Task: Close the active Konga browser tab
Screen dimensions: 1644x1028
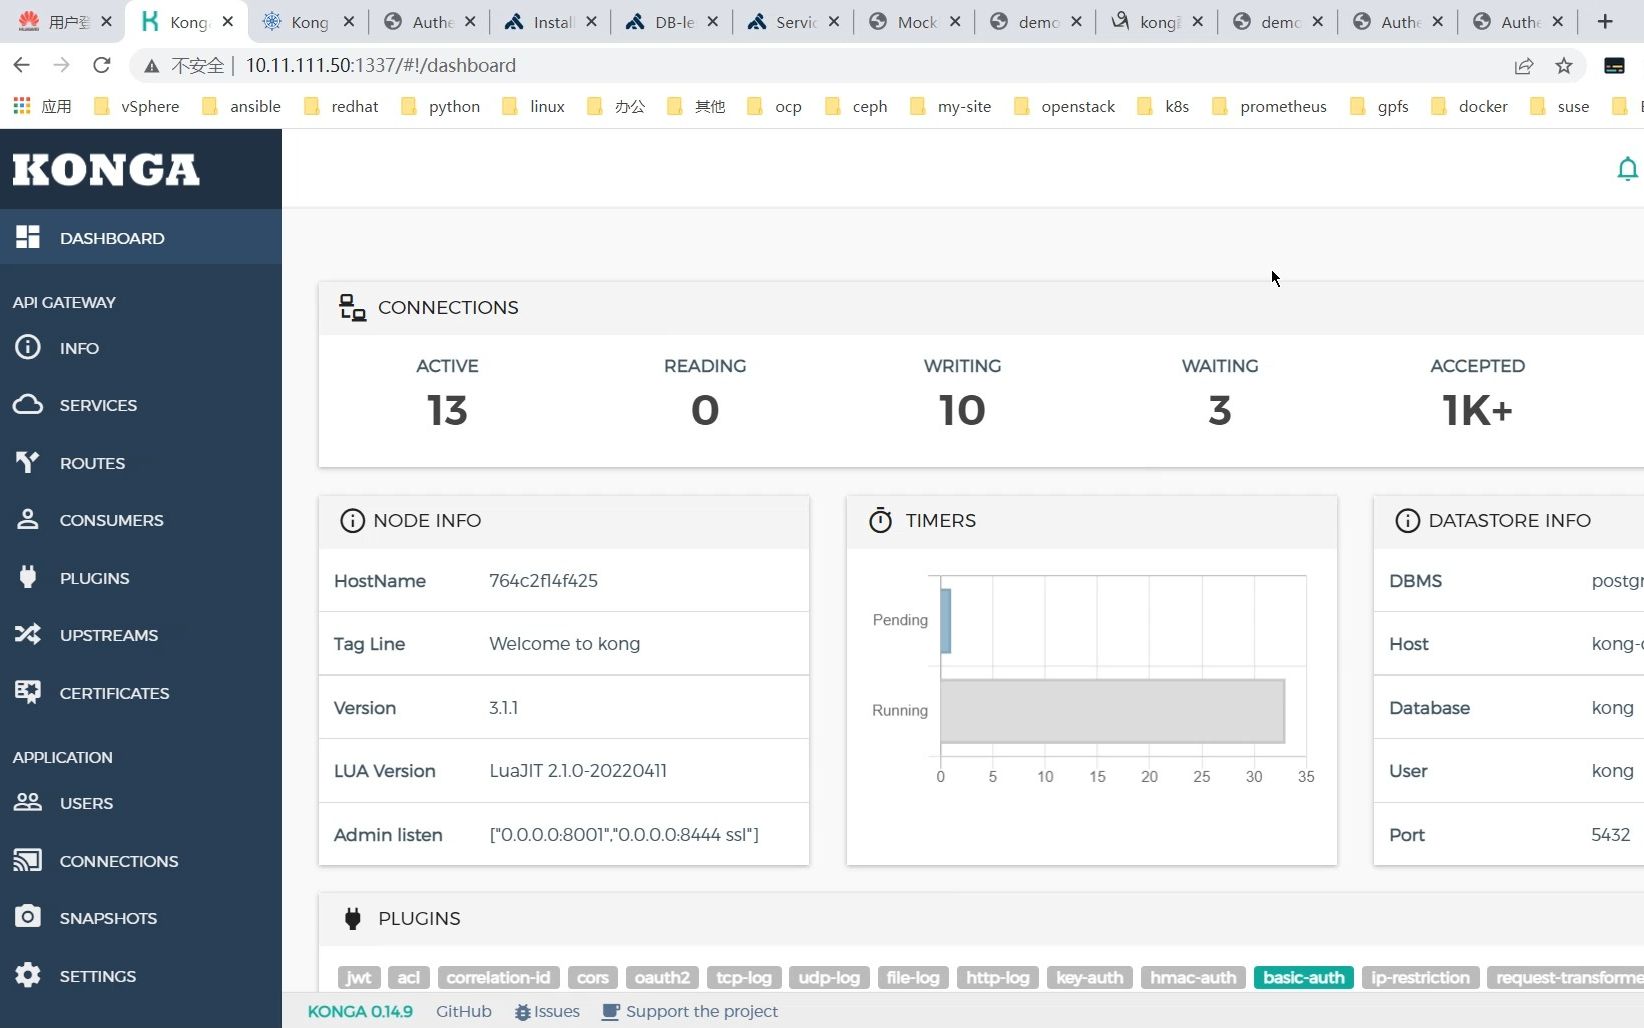Action: coord(228,21)
